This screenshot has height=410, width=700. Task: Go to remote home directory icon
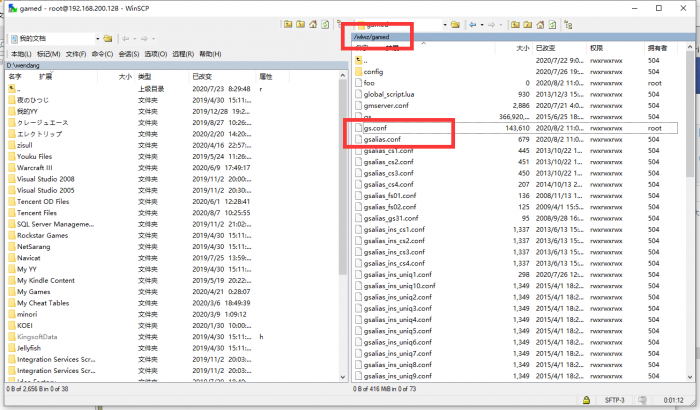tap(539, 24)
